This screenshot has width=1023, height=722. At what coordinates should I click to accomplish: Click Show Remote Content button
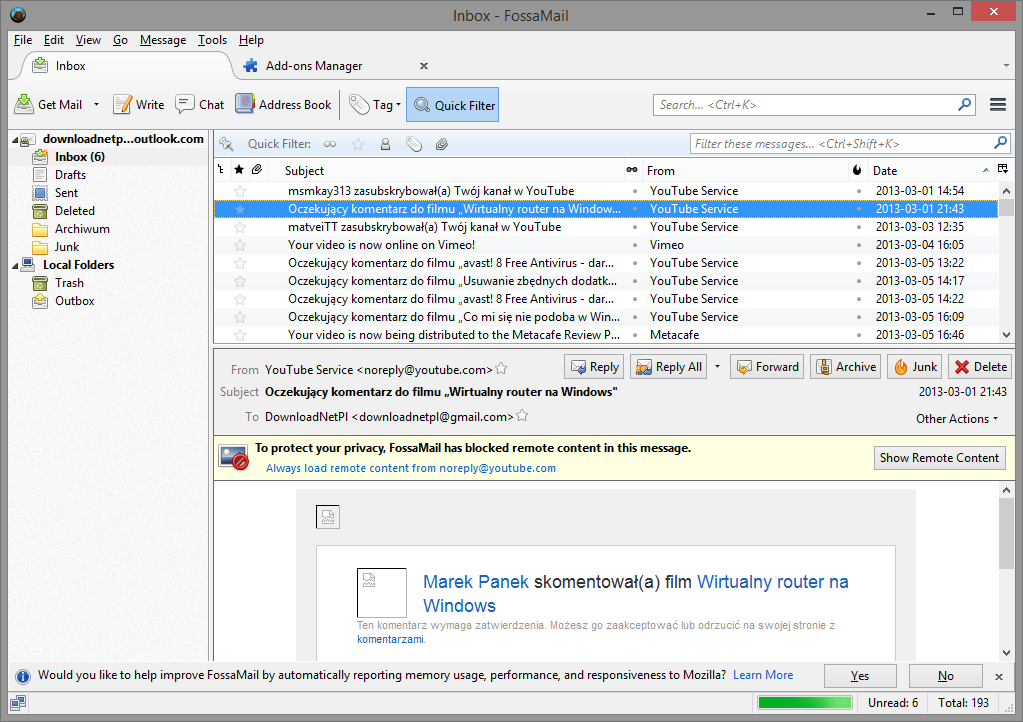939,458
